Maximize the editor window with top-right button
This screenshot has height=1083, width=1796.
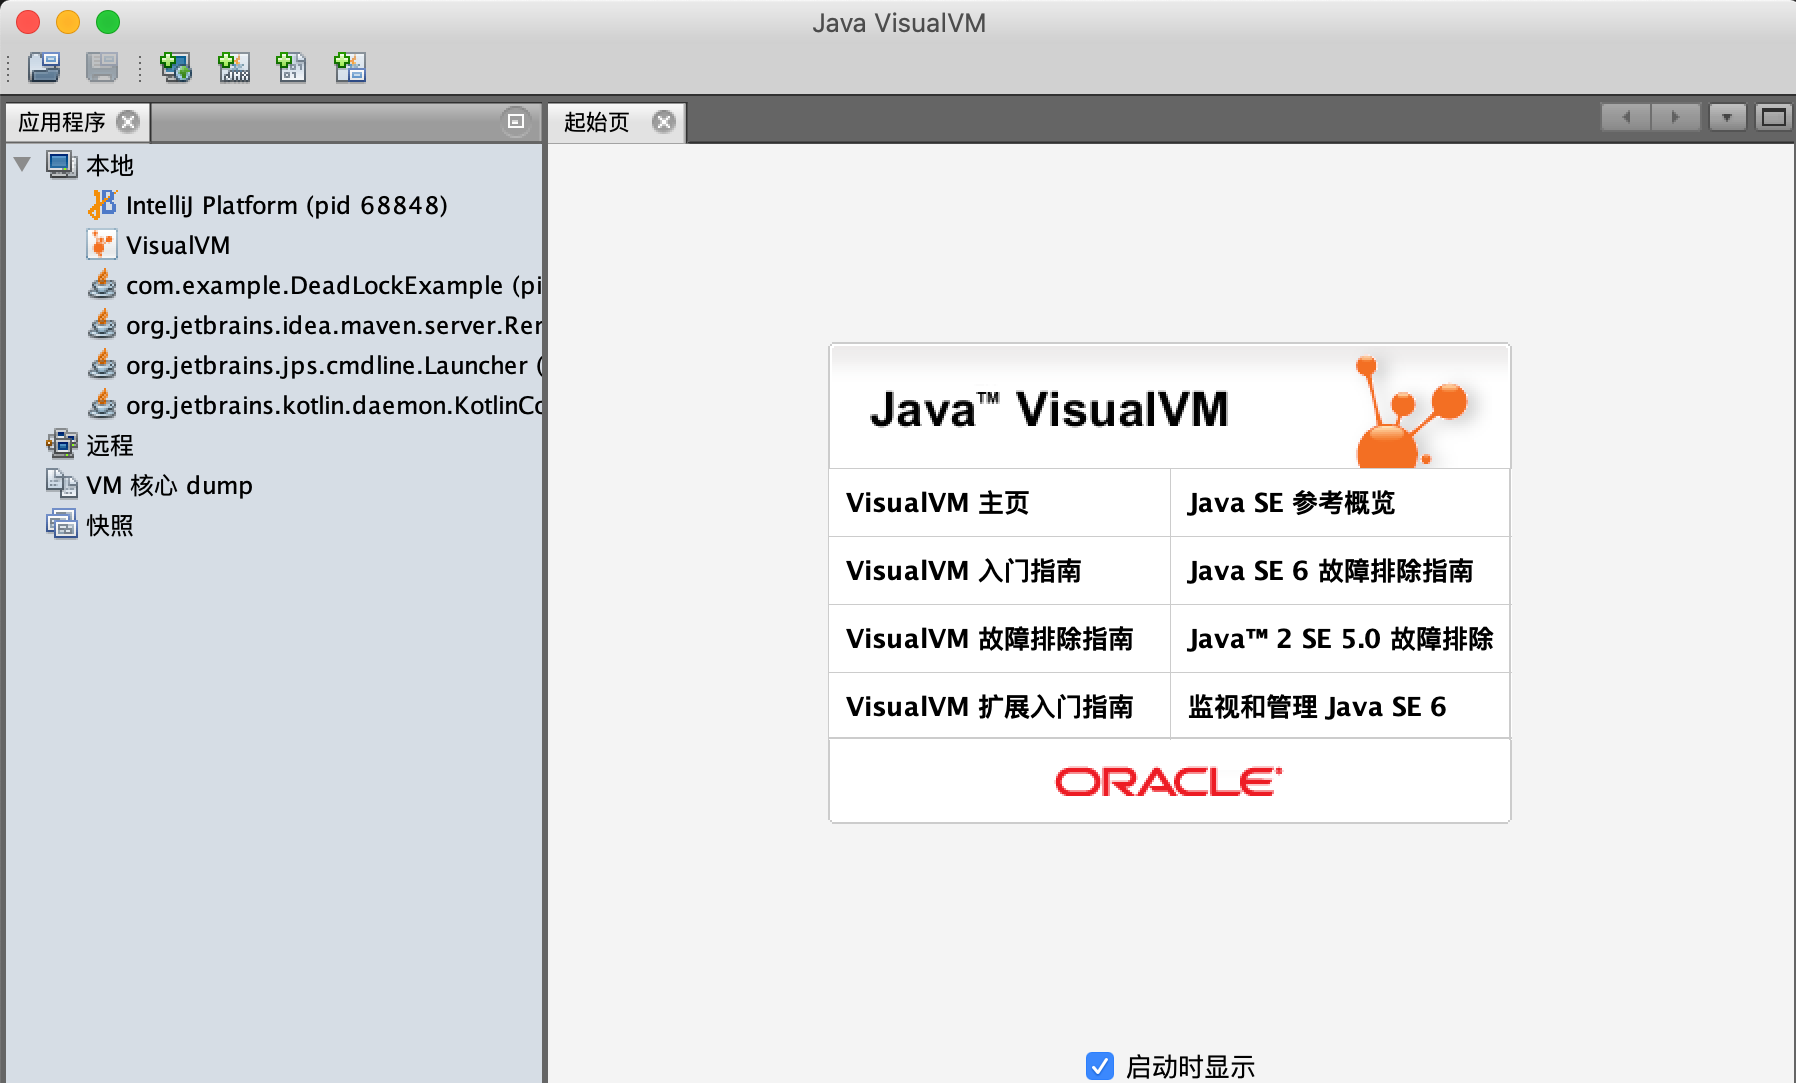pyautogui.click(x=1774, y=118)
